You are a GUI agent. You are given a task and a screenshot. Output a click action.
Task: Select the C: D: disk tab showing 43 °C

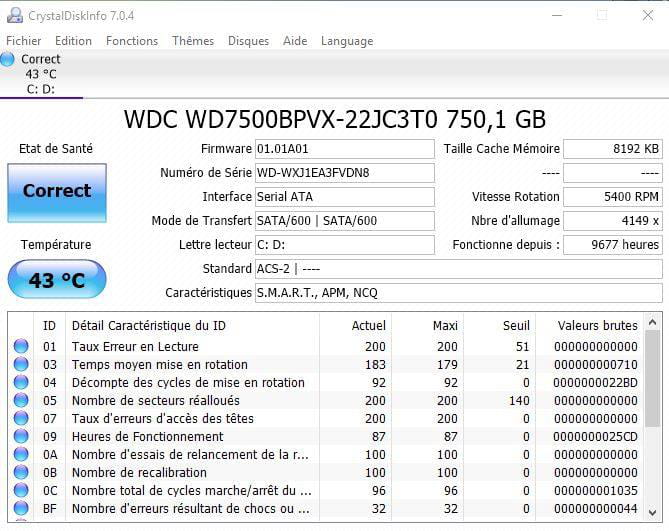[41, 74]
